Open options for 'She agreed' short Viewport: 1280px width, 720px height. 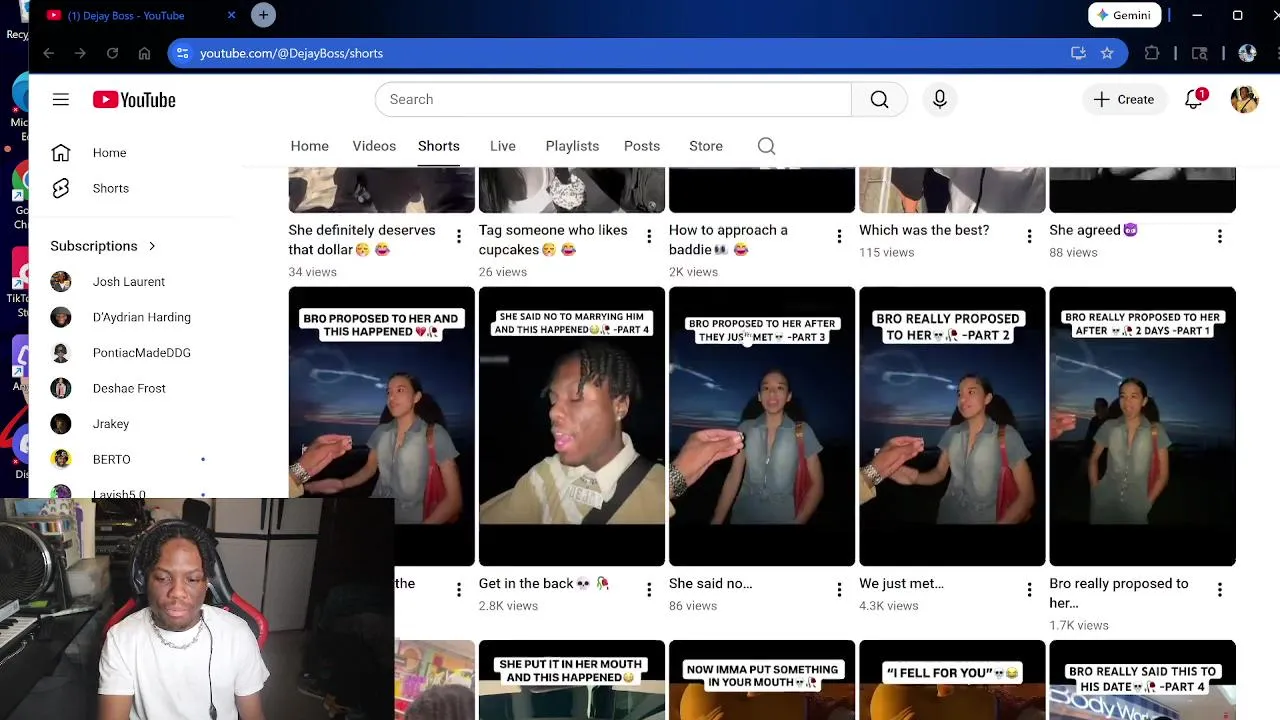[x=1219, y=237]
